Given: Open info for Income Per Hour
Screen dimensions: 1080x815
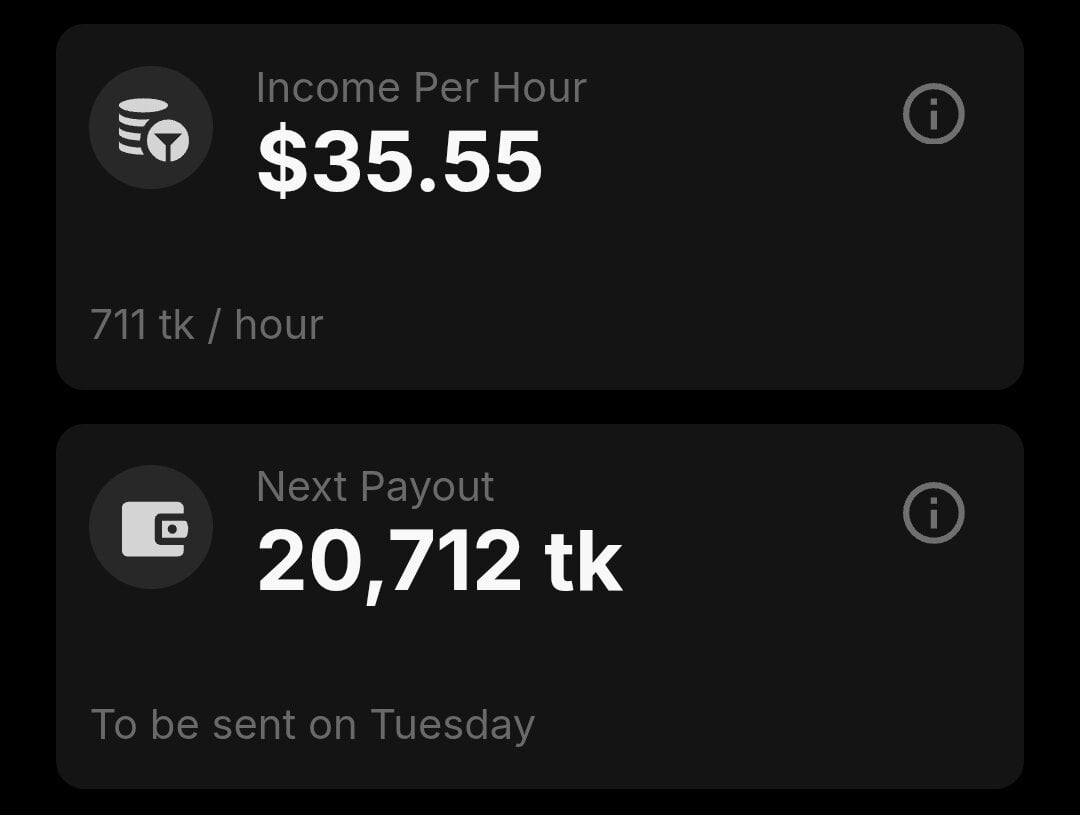Looking at the screenshot, I should click(x=933, y=114).
